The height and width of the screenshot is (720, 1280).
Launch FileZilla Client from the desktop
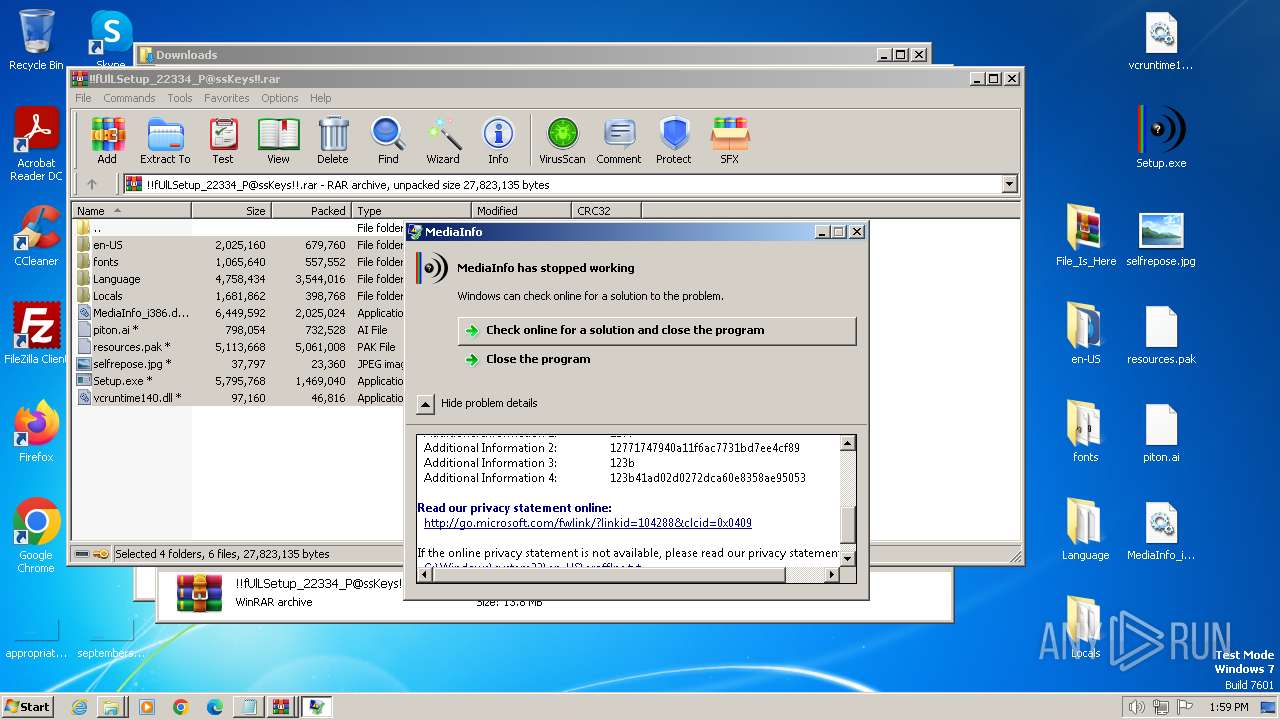coord(36,334)
